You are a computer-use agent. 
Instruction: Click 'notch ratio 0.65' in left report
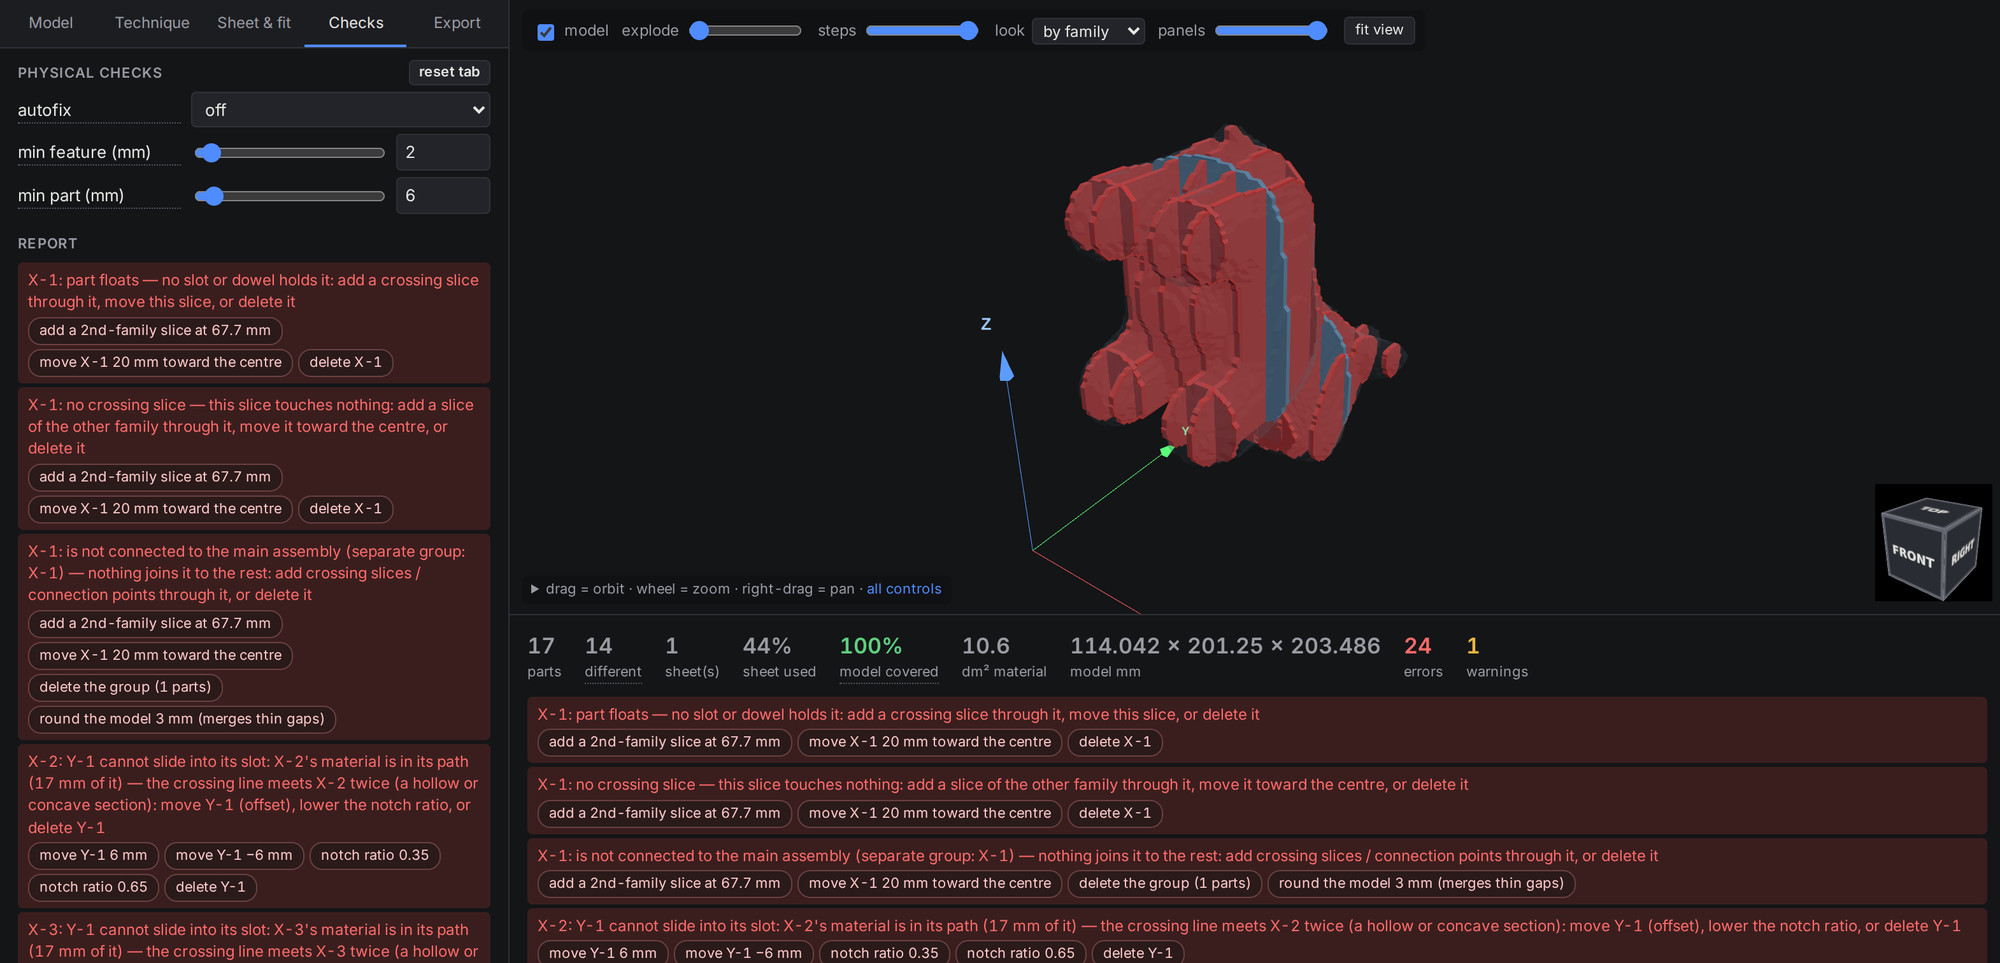pos(93,887)
